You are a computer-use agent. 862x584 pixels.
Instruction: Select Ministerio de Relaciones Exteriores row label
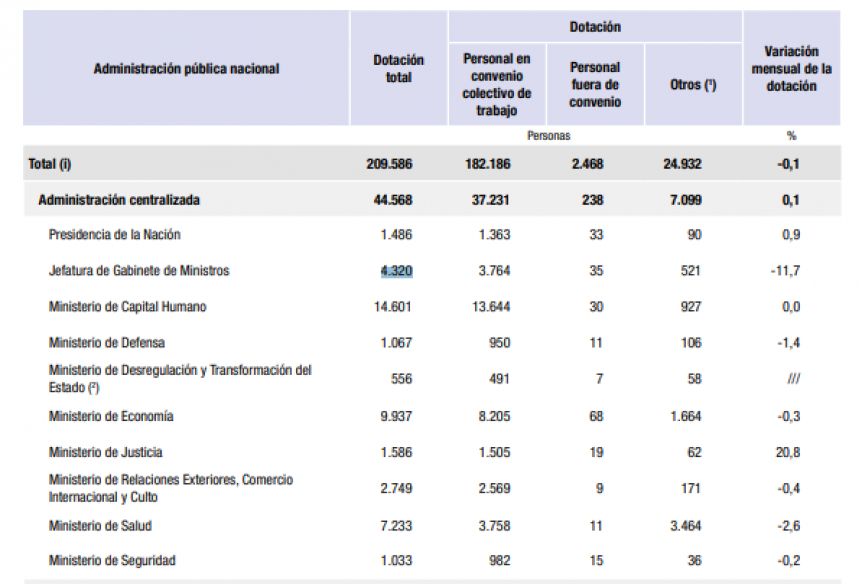pyautogui.click(x=170, y=488)
